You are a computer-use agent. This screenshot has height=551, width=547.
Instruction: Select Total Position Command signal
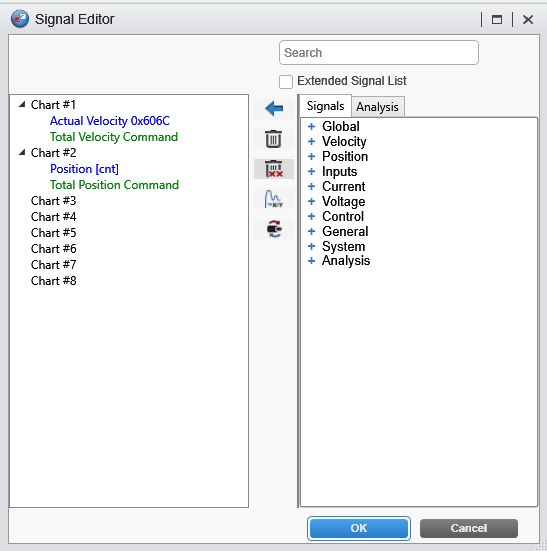pyautogui.click(x=114, y=185)
